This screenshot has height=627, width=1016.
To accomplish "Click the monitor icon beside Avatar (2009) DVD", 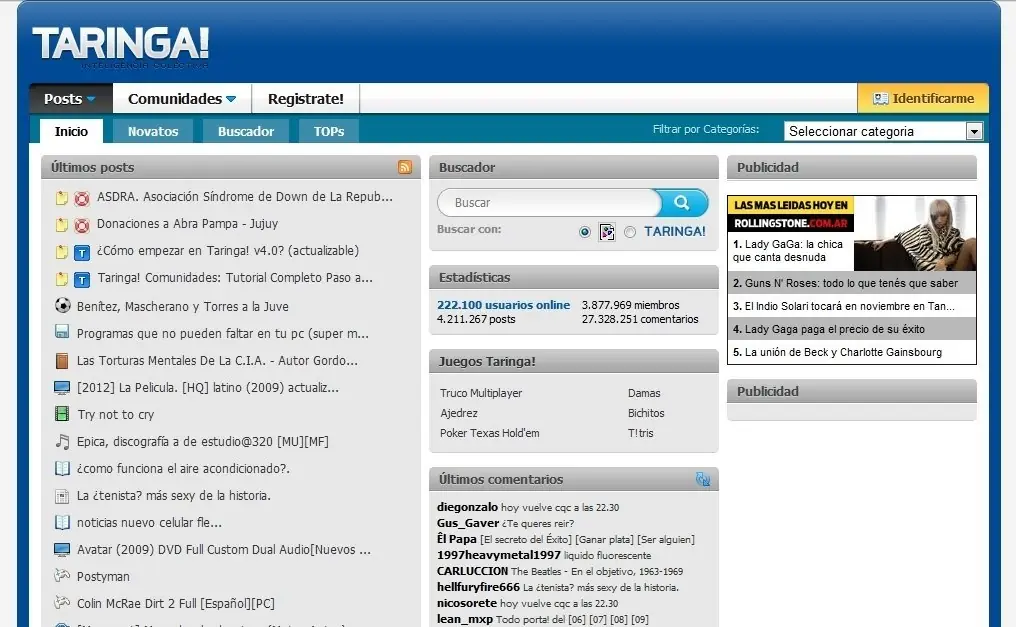I will coord(62,549).
